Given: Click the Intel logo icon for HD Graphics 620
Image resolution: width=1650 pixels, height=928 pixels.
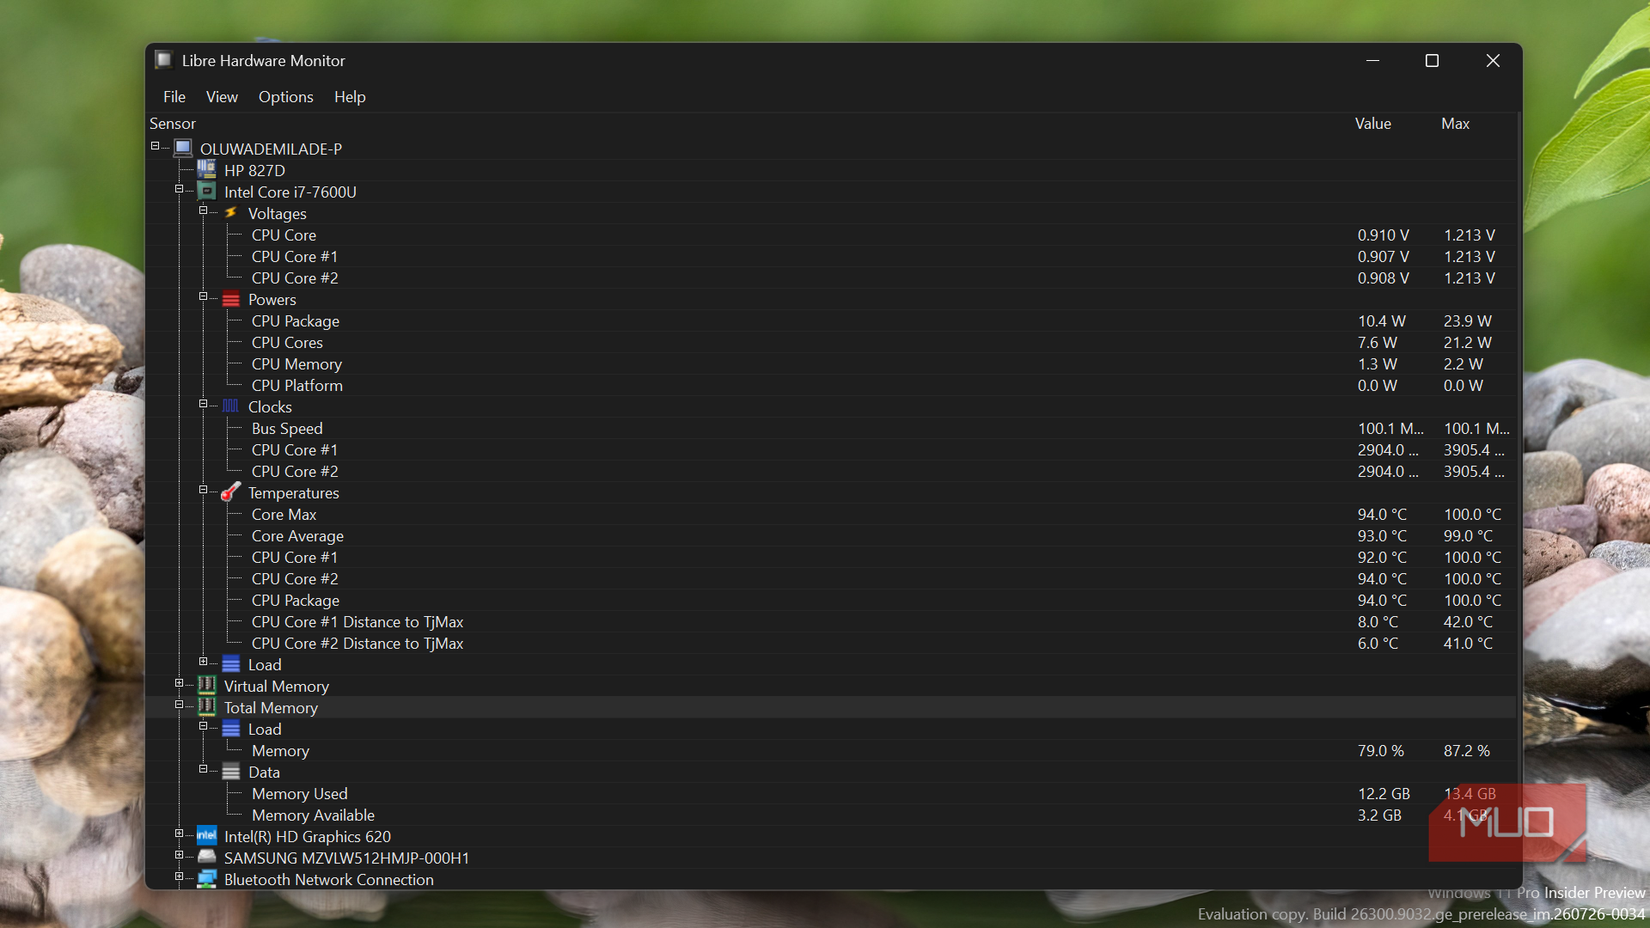Looking at the screenshot, I should [207, 835].
